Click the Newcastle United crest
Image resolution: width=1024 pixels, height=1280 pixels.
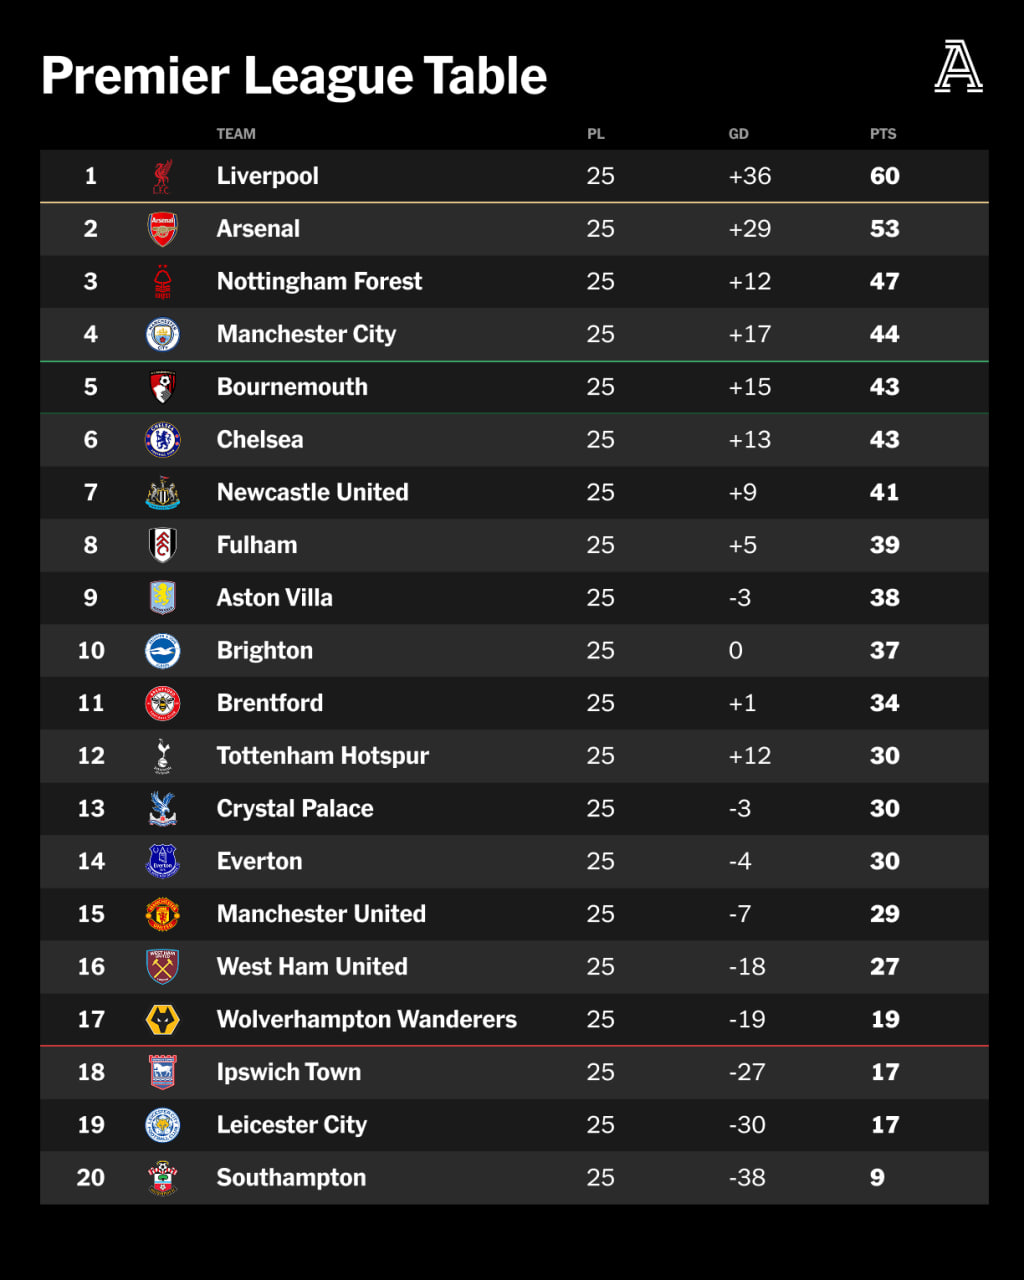(x=162, y=492)
